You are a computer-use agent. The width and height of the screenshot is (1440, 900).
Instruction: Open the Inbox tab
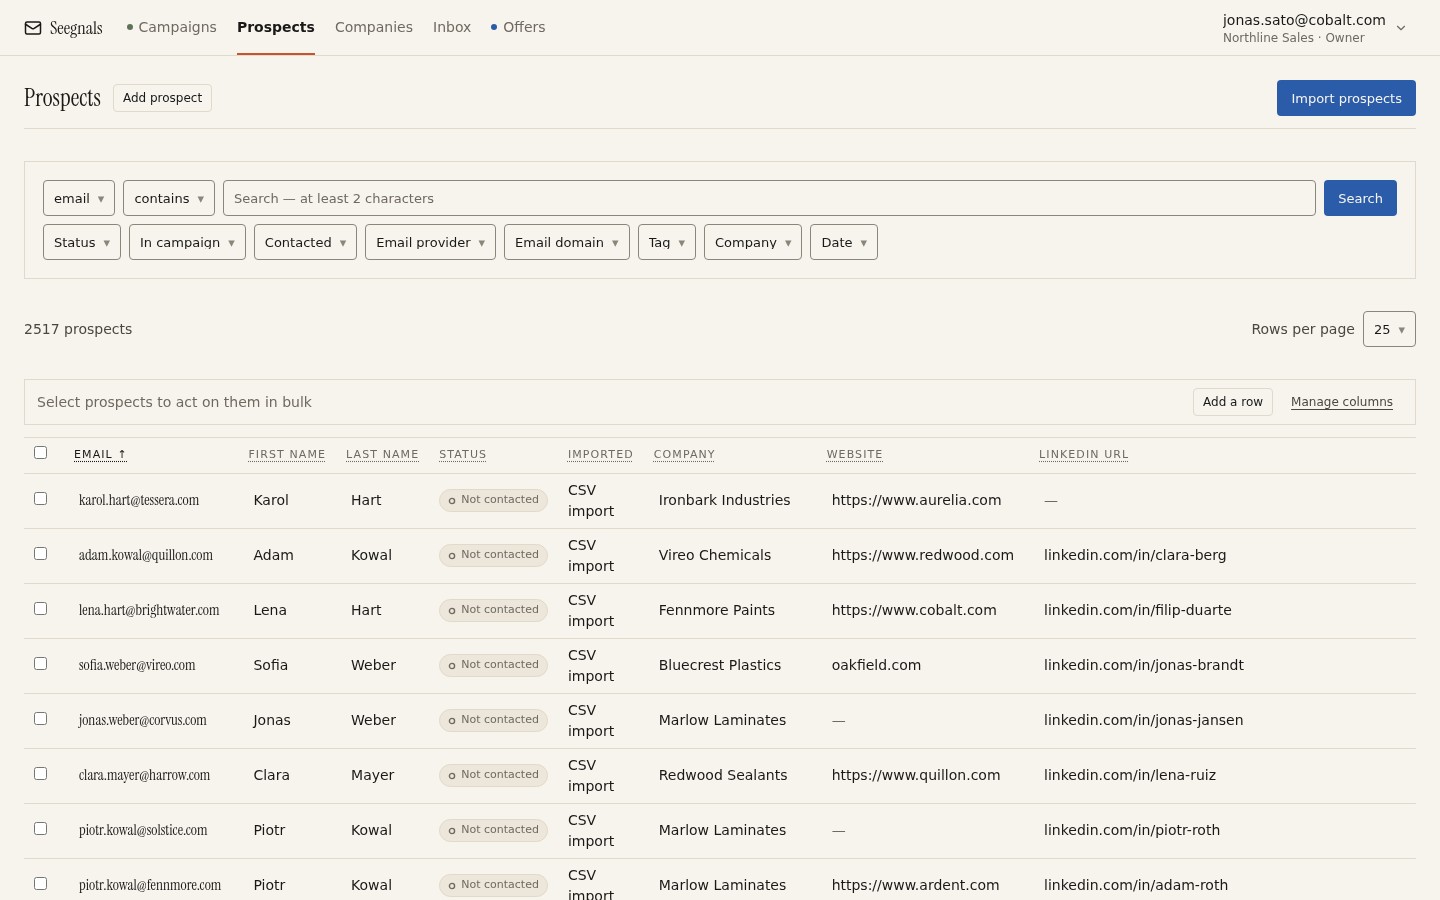tap(452, 27)
